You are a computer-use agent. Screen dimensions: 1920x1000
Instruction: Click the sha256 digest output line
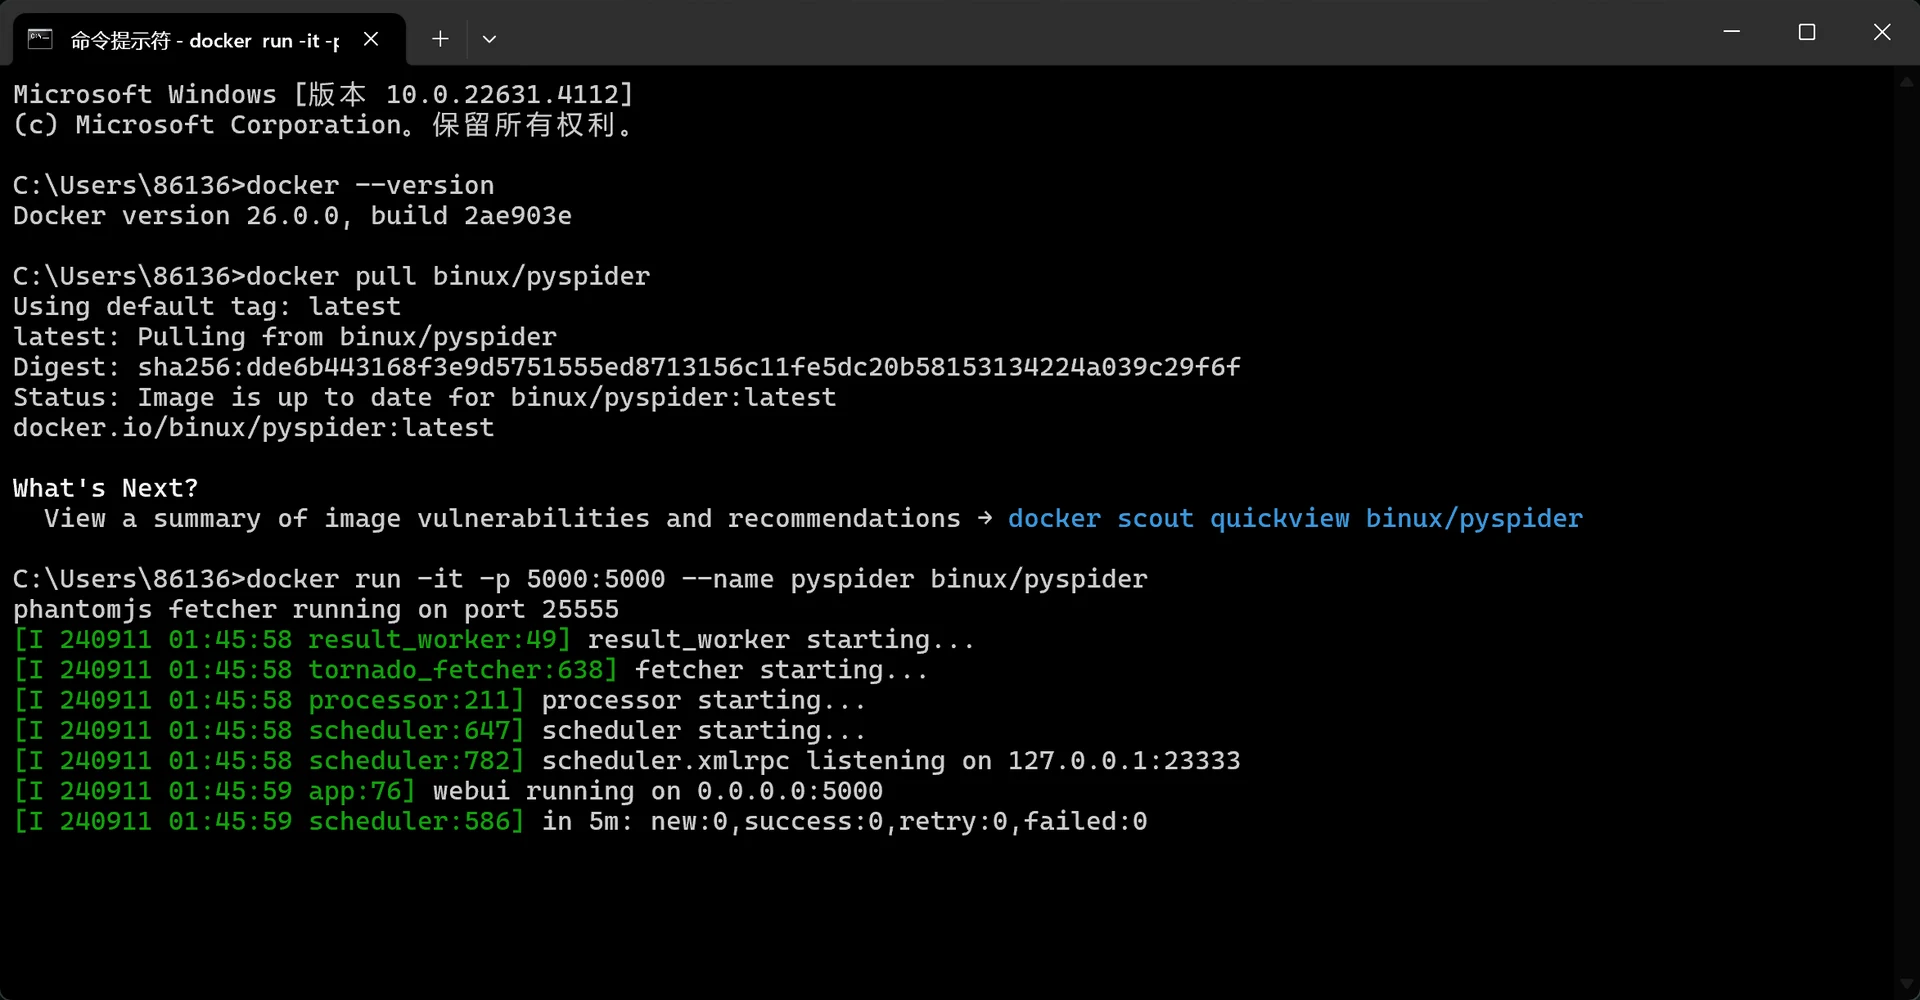tap(626, 368)
